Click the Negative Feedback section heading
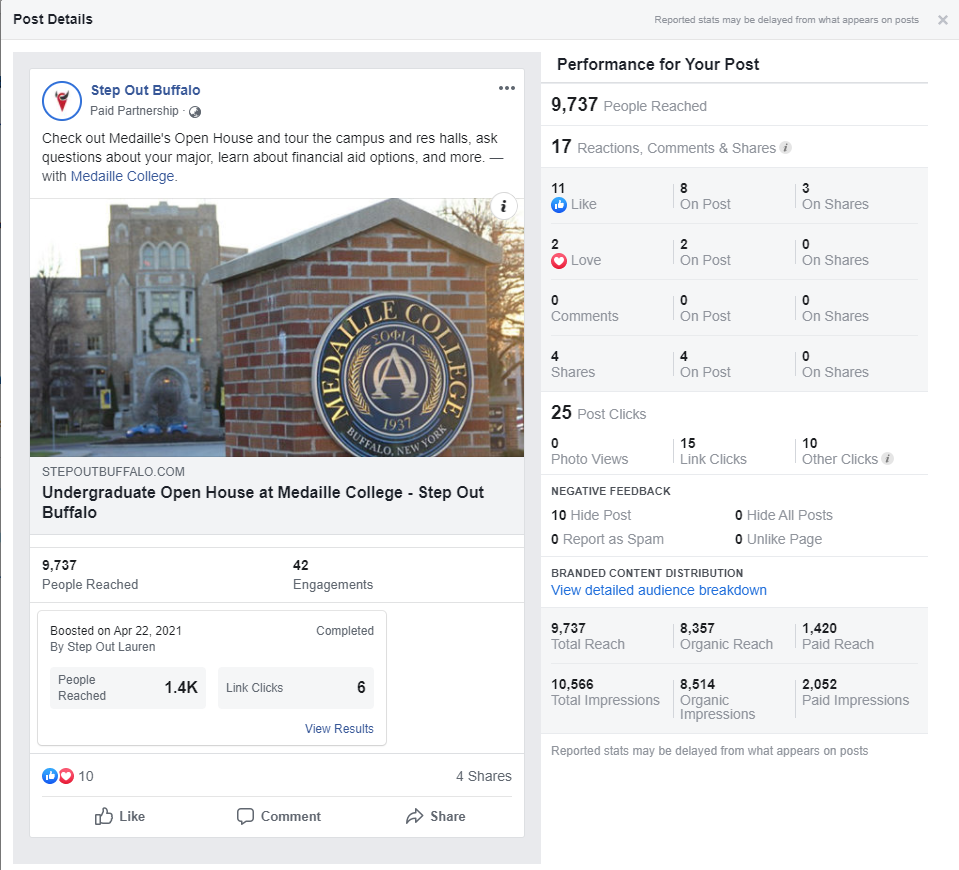This screenshot has height=870, width=959. (x=610, y=491)
